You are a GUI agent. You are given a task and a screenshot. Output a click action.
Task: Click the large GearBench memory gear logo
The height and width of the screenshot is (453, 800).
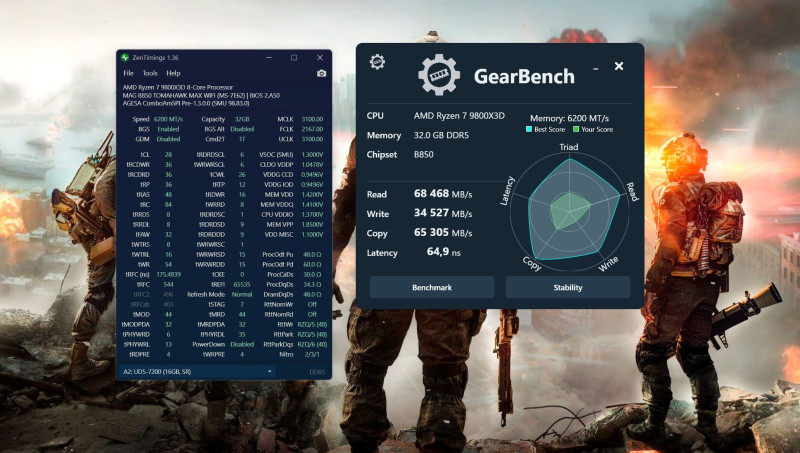click(438, 75)
